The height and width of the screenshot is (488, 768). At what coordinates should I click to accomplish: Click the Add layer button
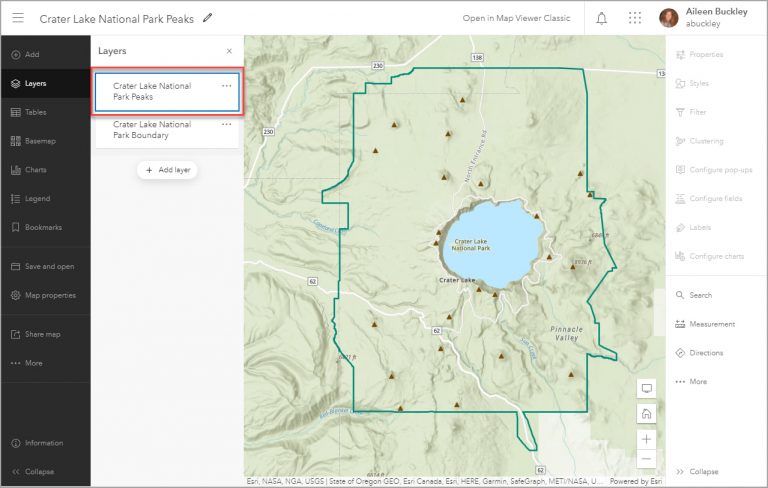[x=168, y=170]
